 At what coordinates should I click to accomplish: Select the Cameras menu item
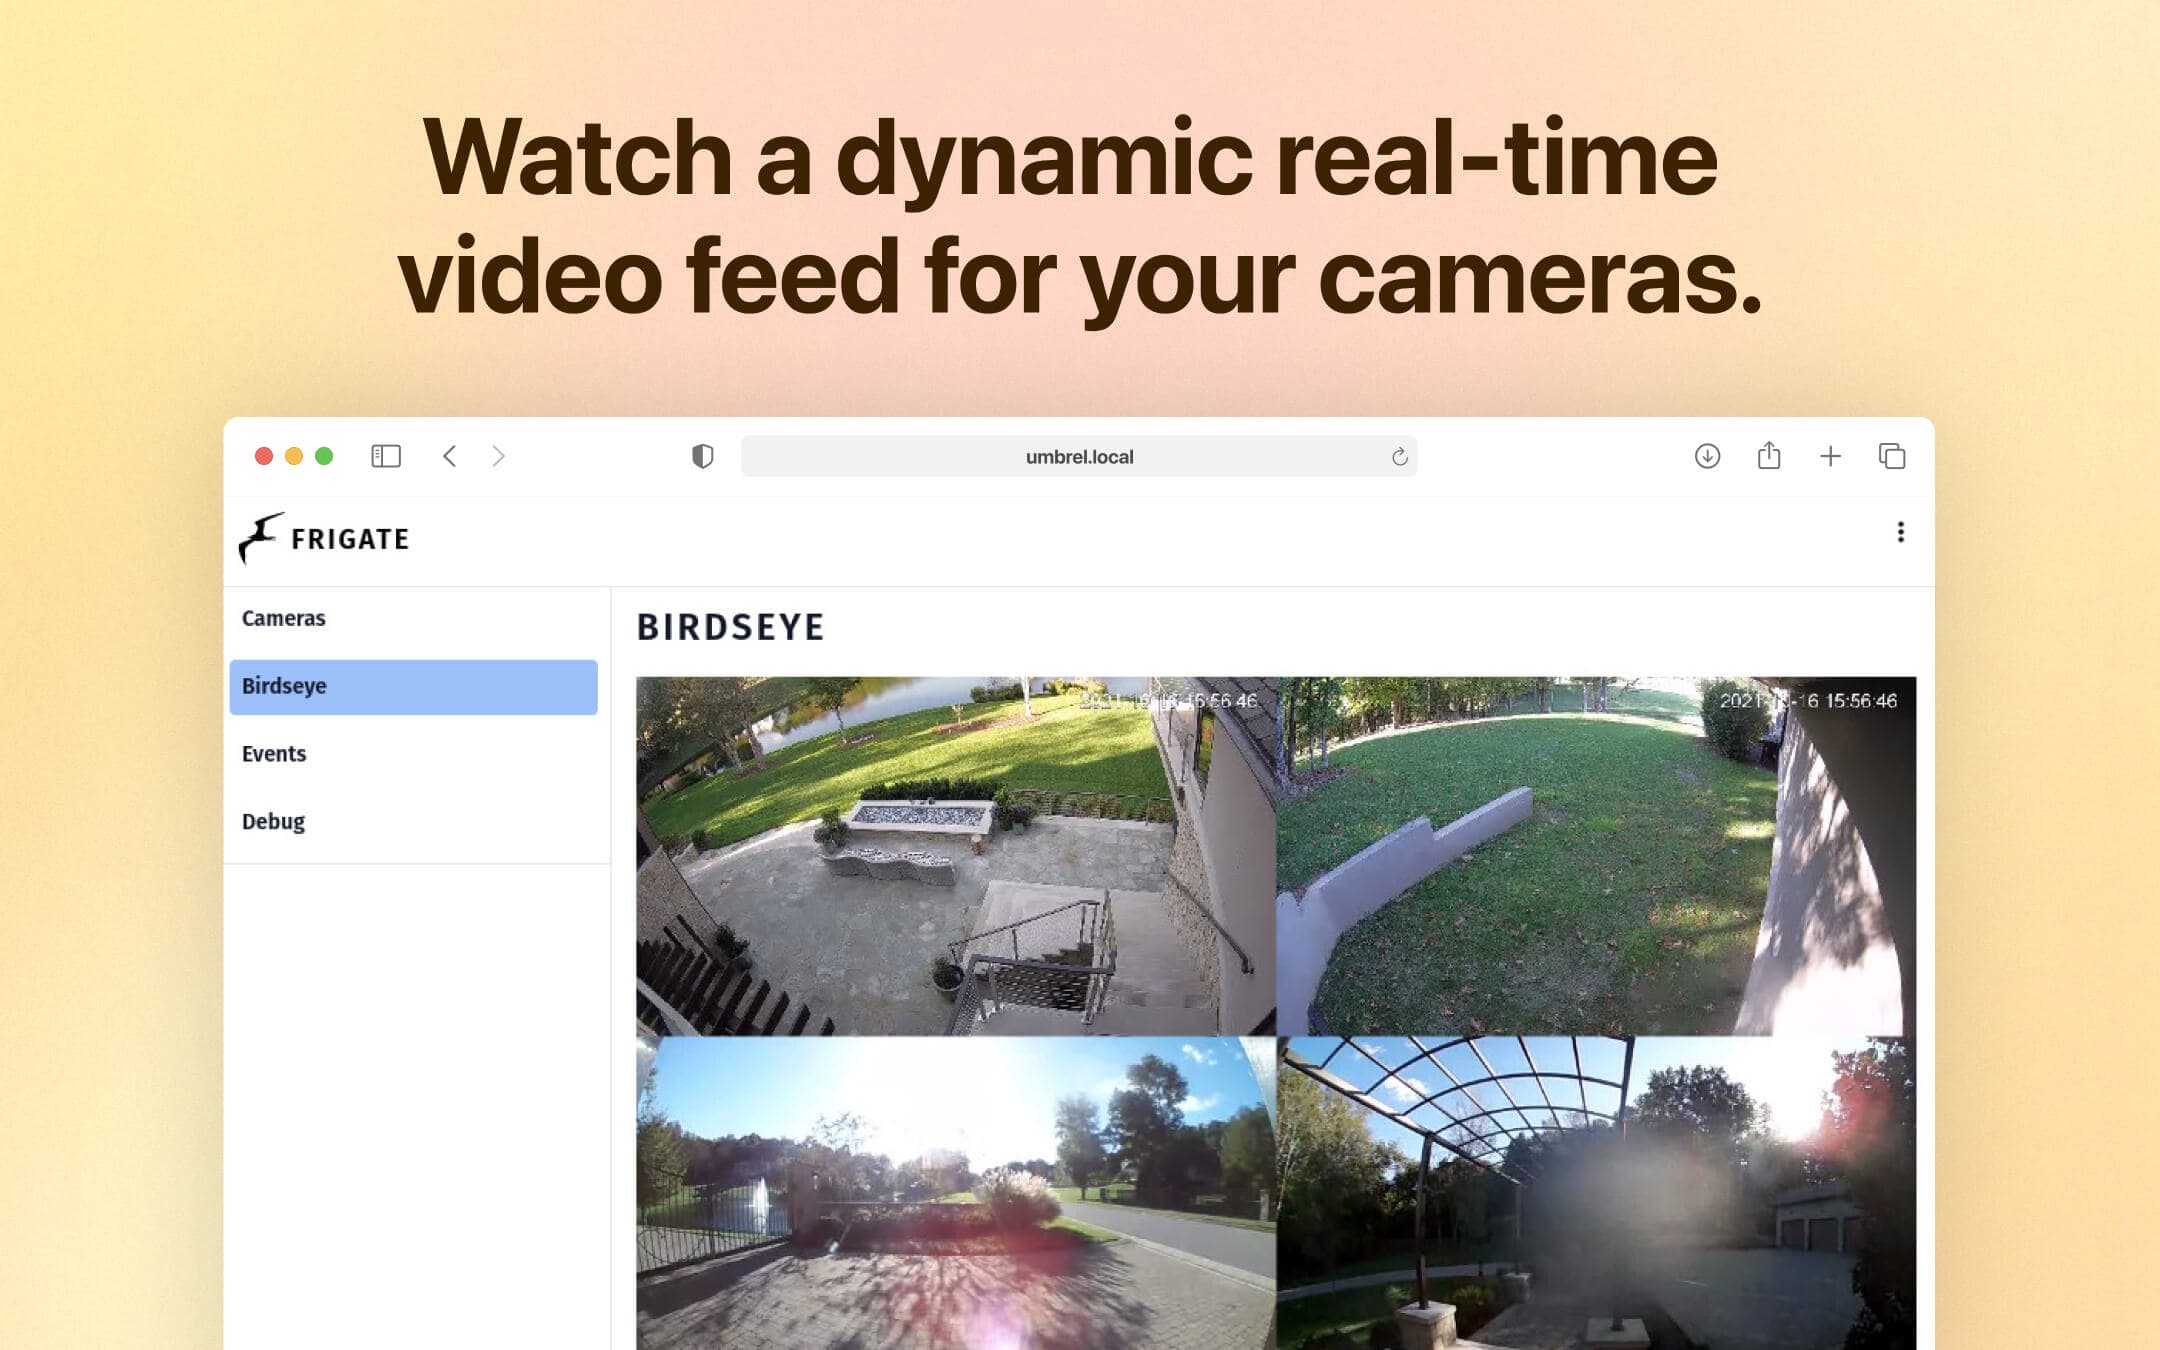283,617
